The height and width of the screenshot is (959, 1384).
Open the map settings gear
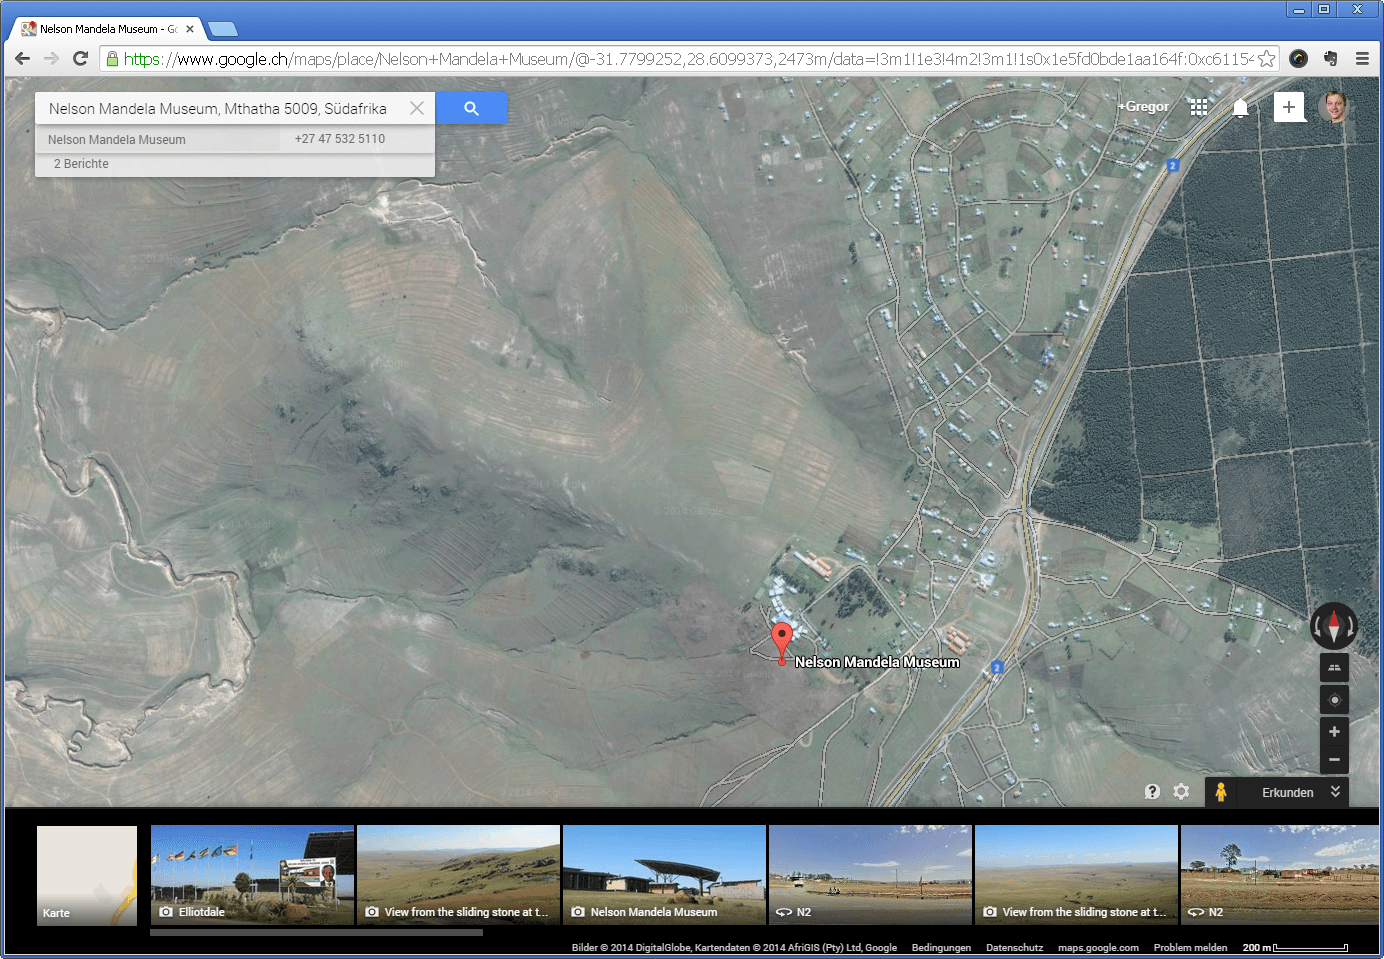click(1182, 791)
